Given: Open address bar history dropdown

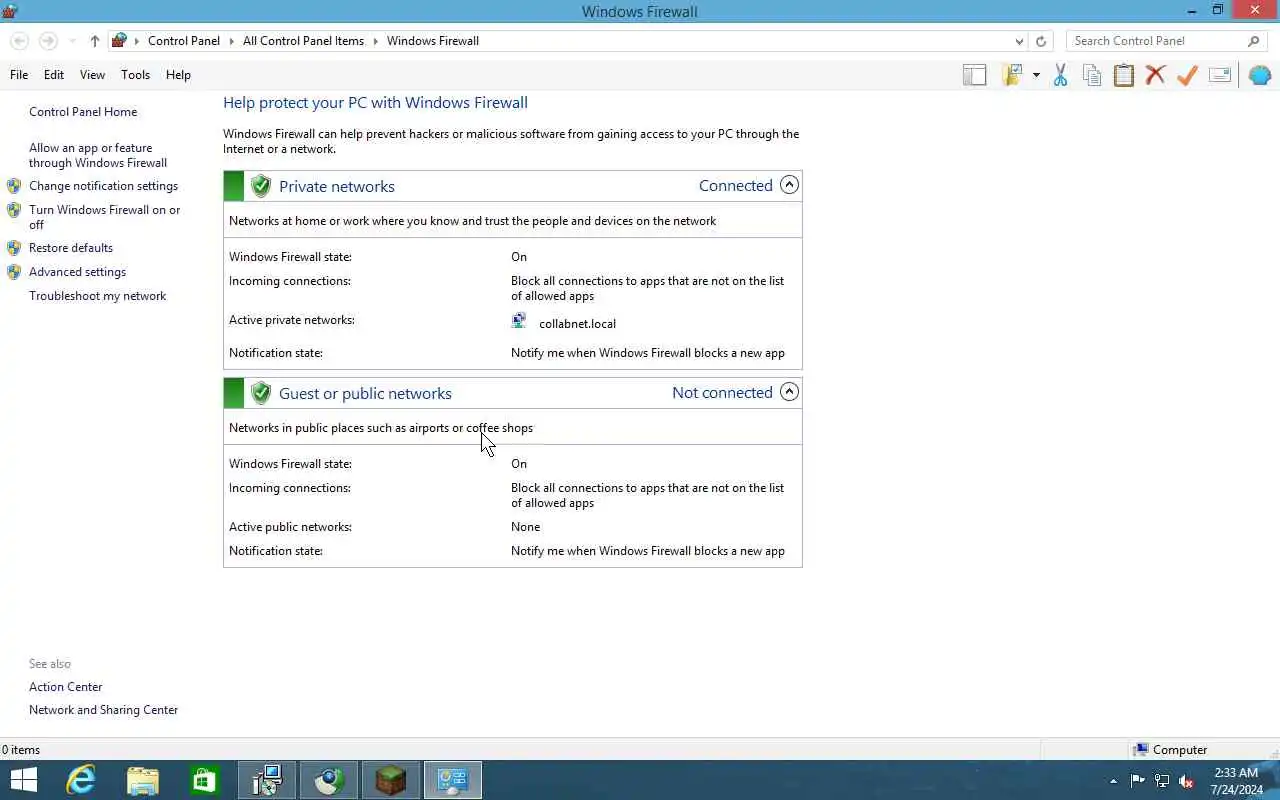Looking at the screenshot, I should pos(1019,41).
